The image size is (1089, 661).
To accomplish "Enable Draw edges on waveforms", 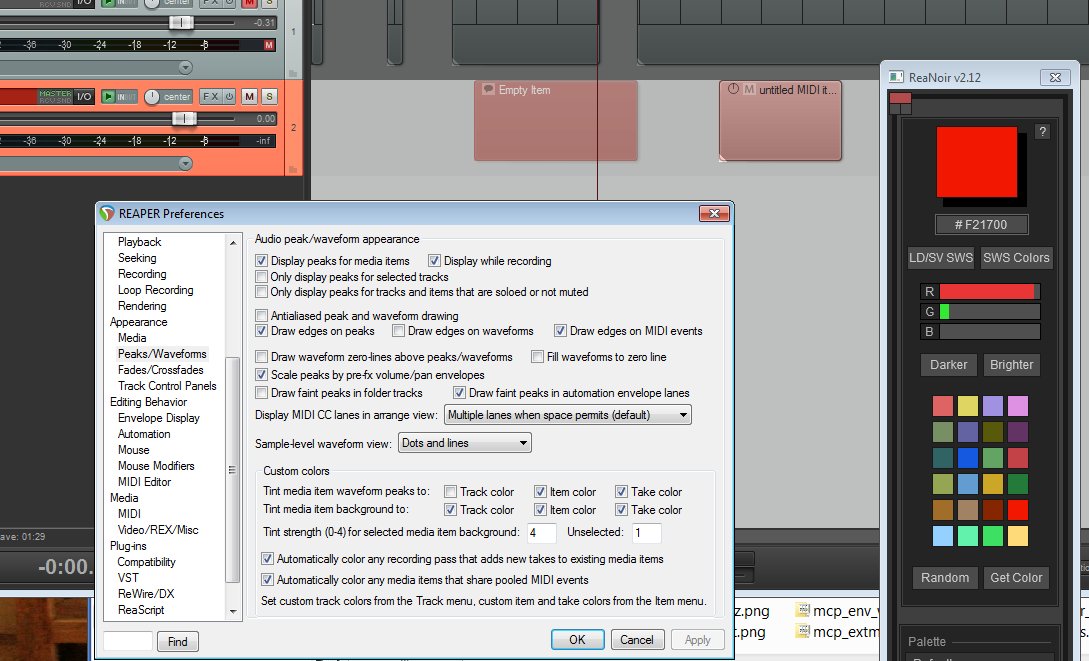I will [x=398, y=331].
